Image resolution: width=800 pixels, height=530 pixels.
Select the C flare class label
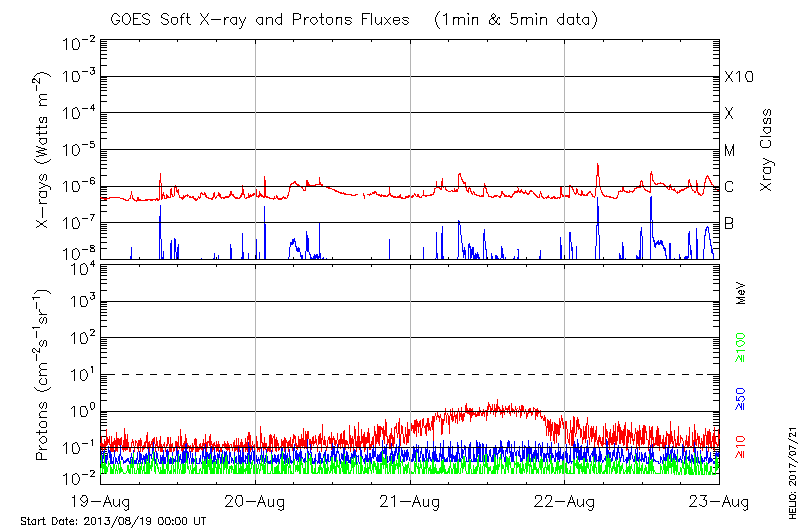(729, 187)
